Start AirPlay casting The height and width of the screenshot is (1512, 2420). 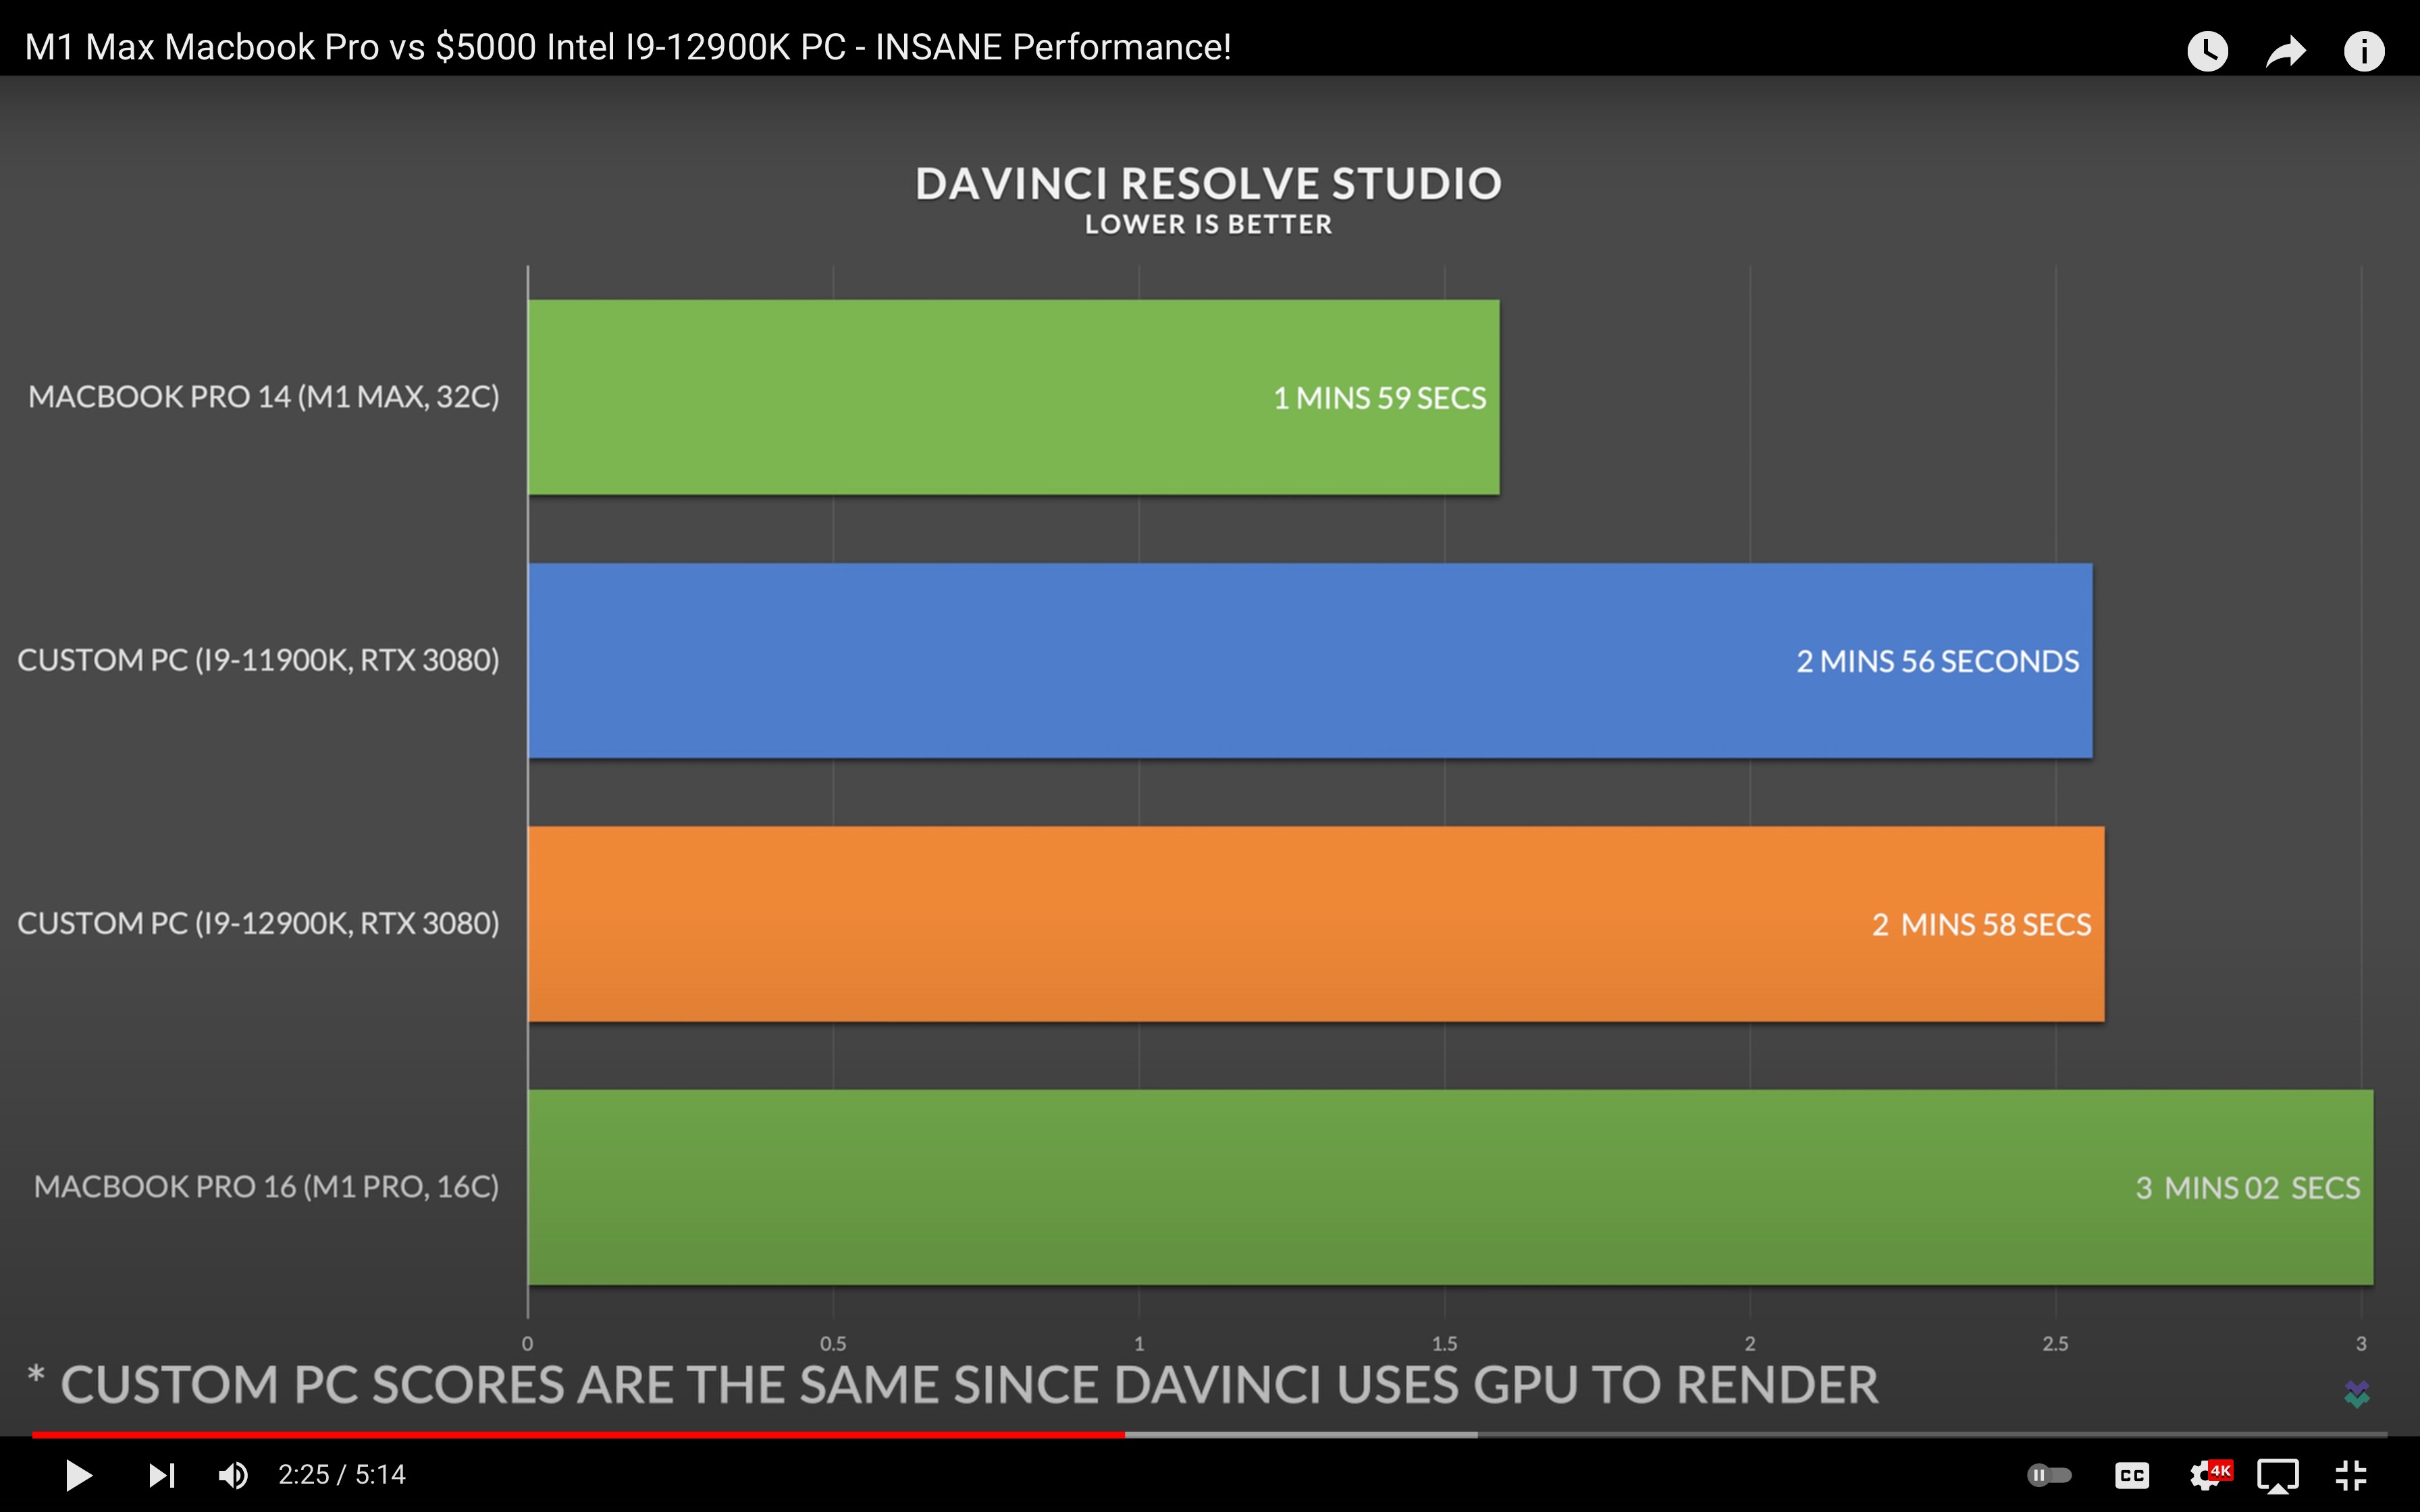[x=2278, y=1475]
